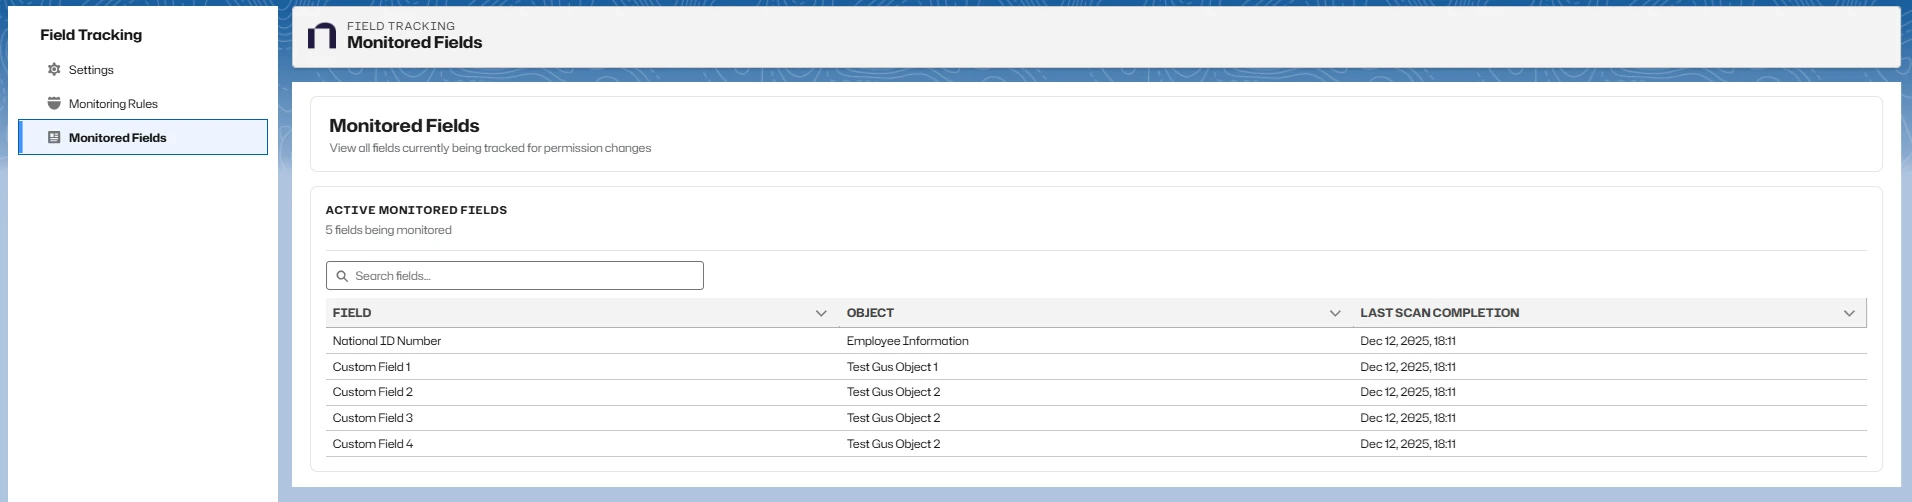Go to Monitoring Rules page

coord(113,104)
